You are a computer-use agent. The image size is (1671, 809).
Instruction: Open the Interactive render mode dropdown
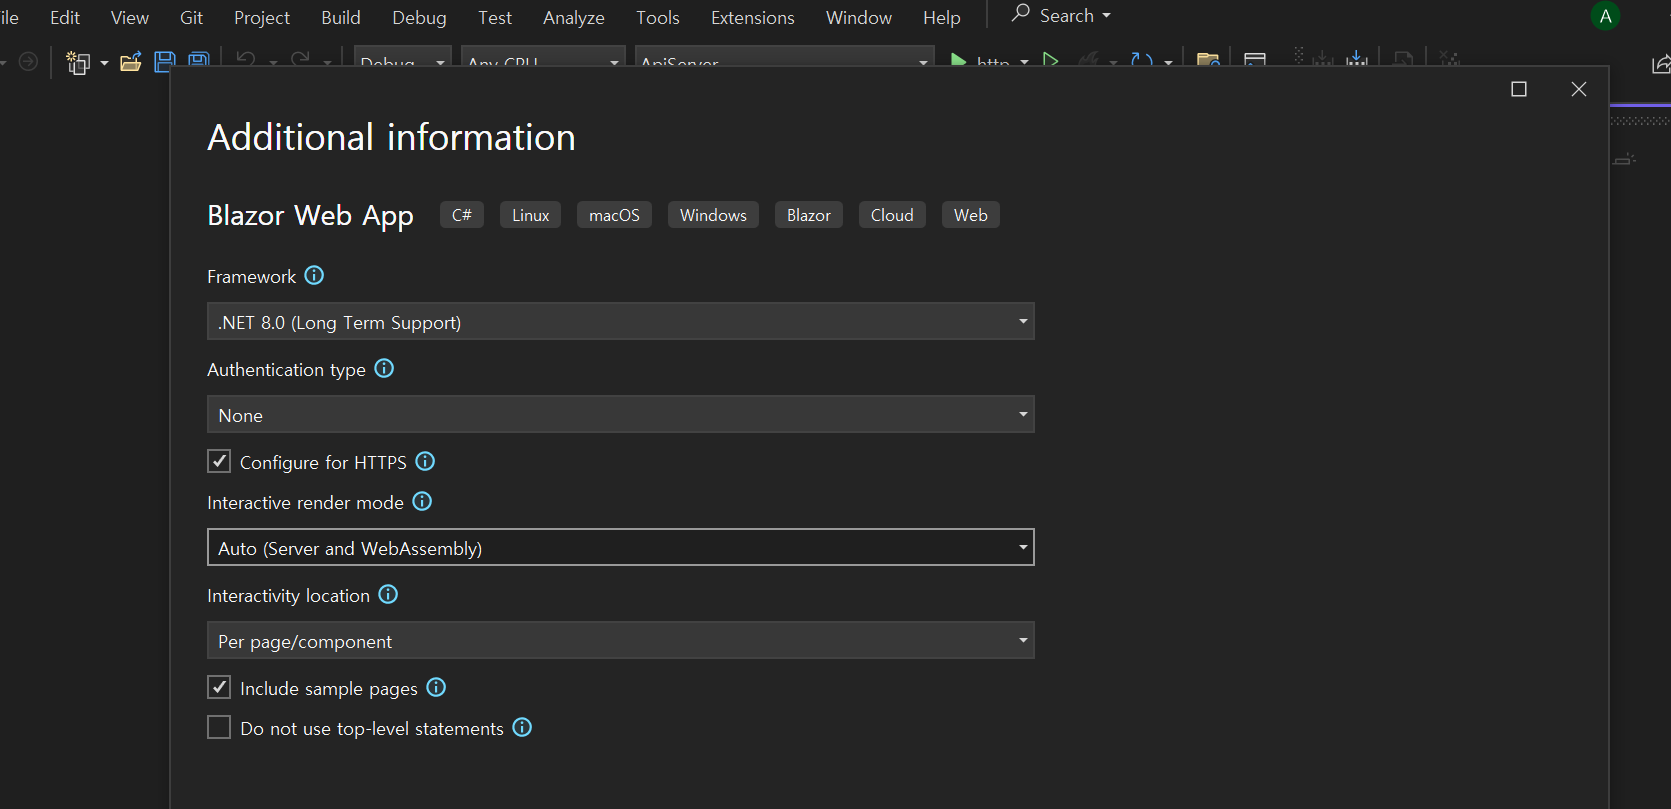point(620,547)
